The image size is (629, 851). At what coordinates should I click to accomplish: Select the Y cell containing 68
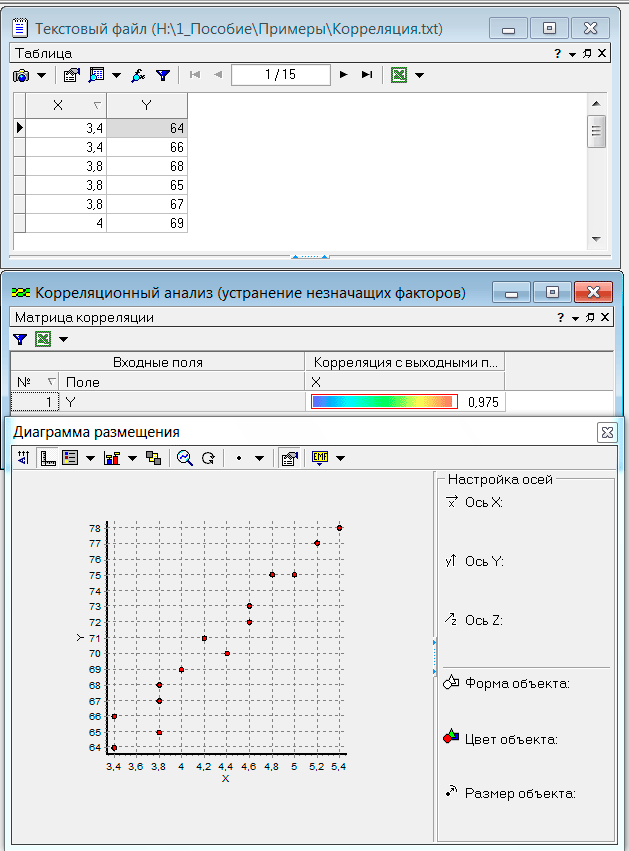click(147, 166)
